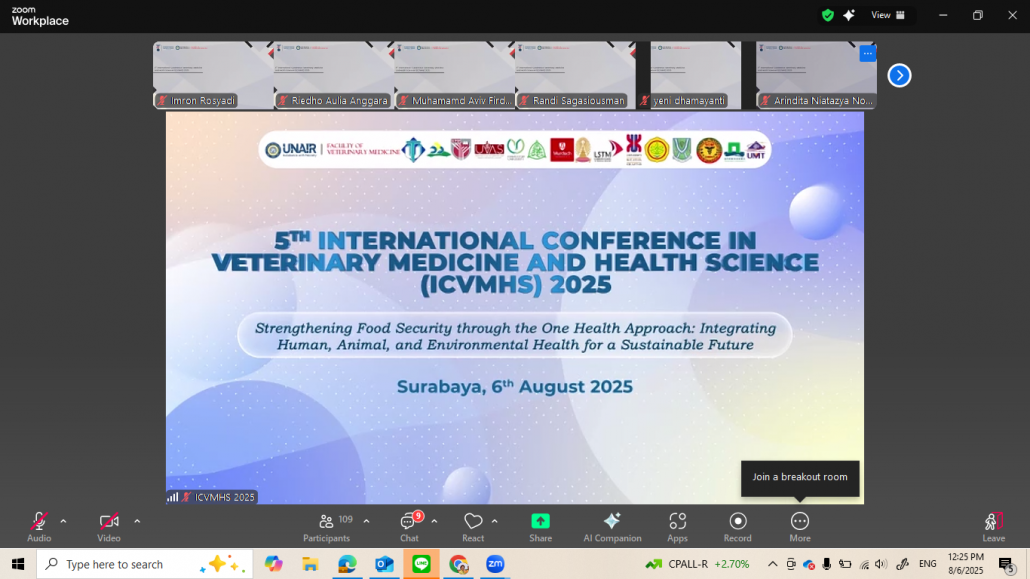This screenshot has width=1030, height=579.
Task: Open File Explorer from the taskbar
Action: coord(310,564)
